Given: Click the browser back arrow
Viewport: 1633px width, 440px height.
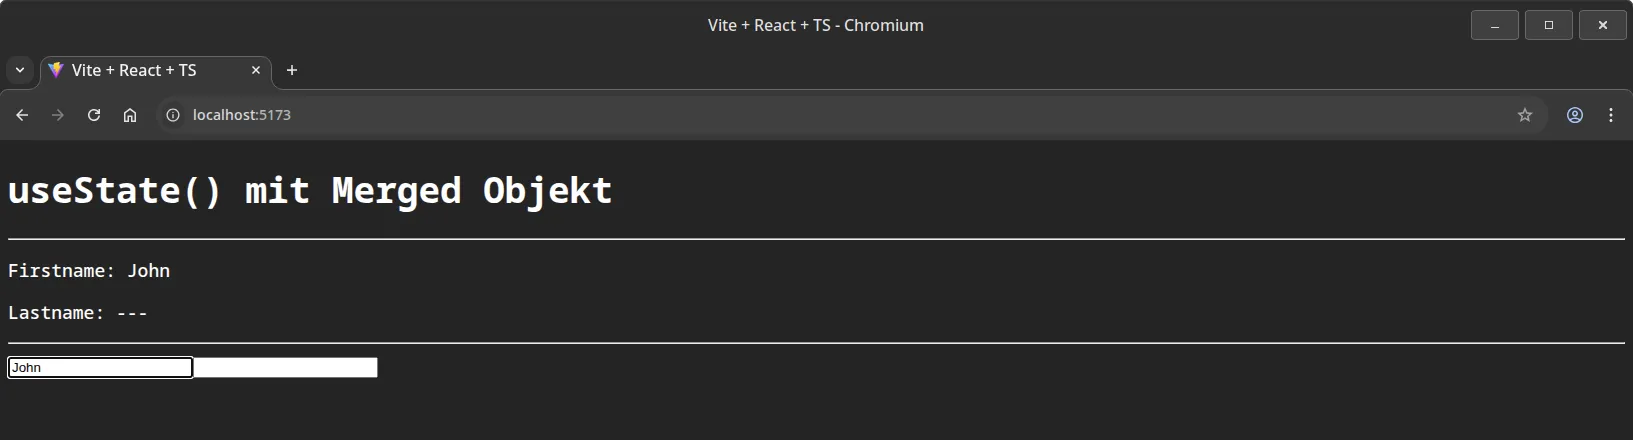Looking at the screenshot, I should pos(22,115).
